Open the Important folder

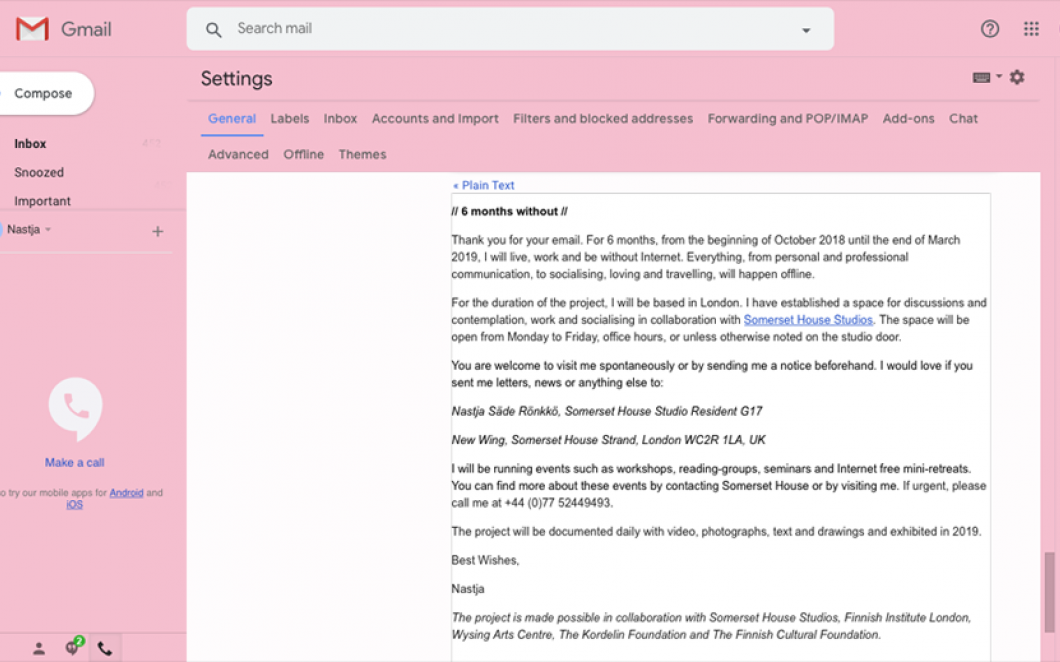coord(43,201)
